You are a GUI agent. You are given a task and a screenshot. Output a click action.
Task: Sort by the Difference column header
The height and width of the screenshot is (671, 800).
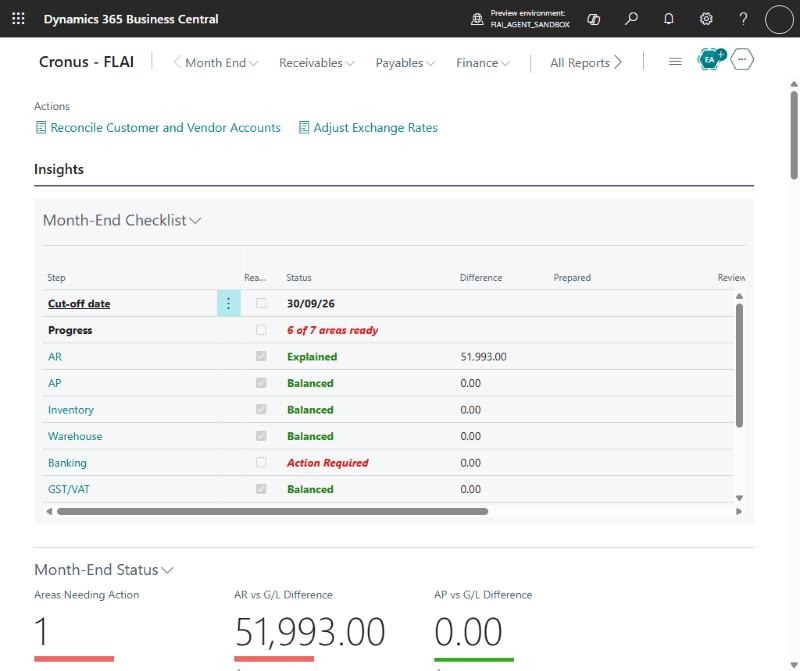481,278
